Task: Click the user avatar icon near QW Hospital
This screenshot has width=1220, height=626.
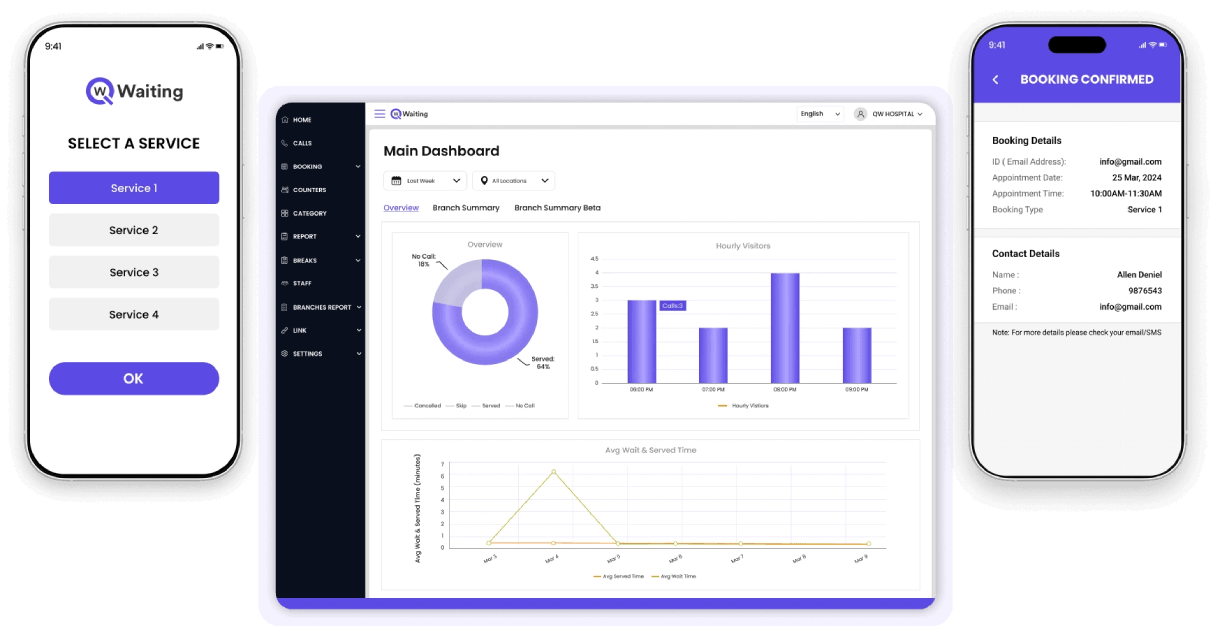Action: (860, 114)
